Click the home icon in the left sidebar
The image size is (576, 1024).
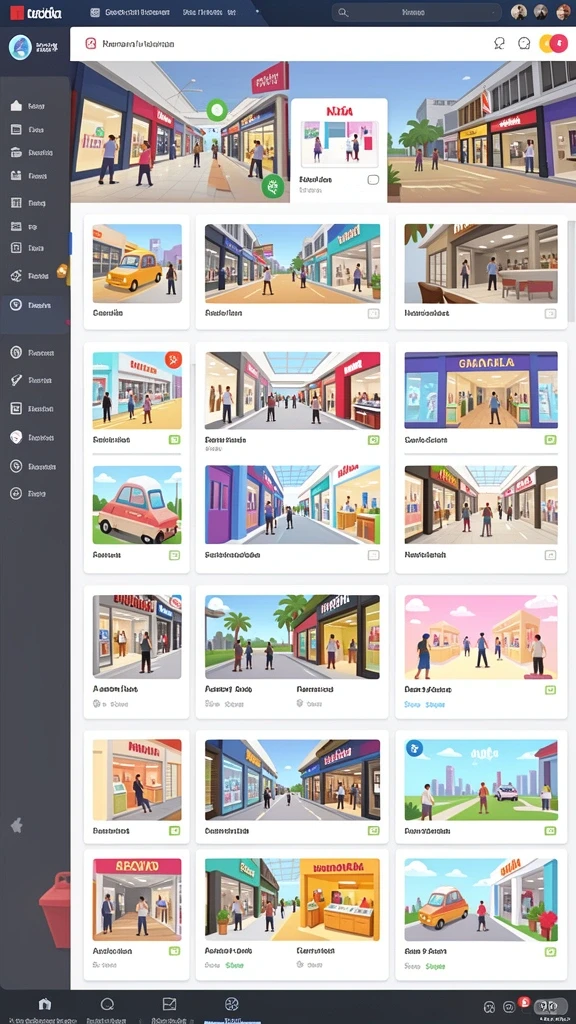(x=16, y=106)
